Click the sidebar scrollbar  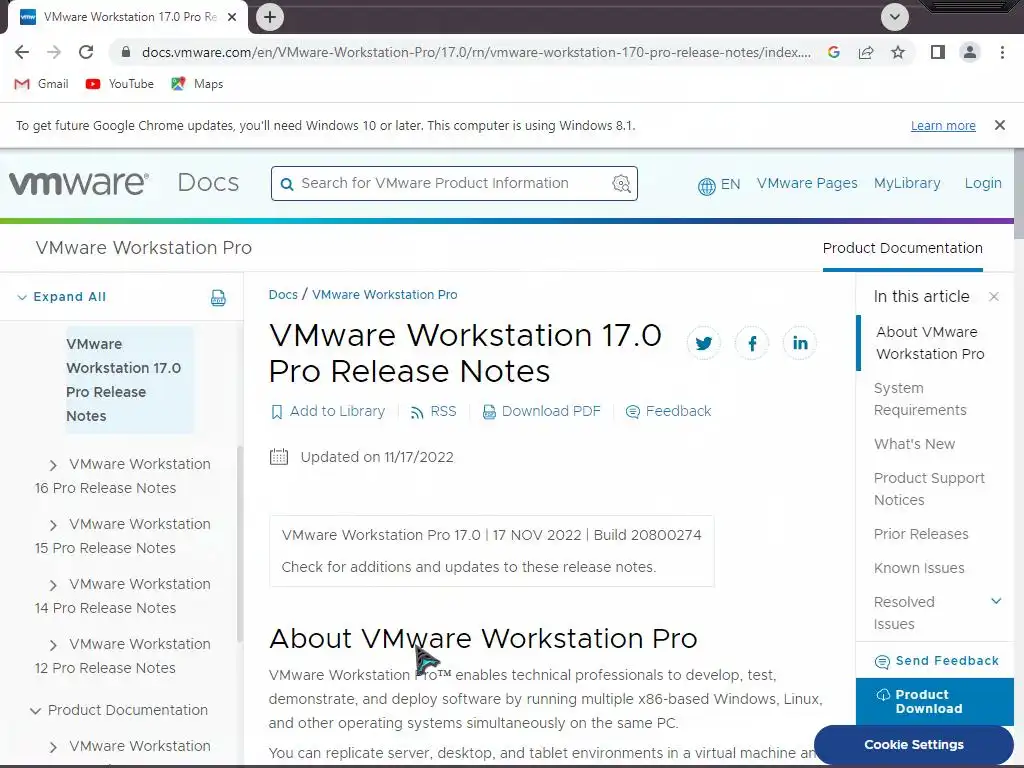240,543
